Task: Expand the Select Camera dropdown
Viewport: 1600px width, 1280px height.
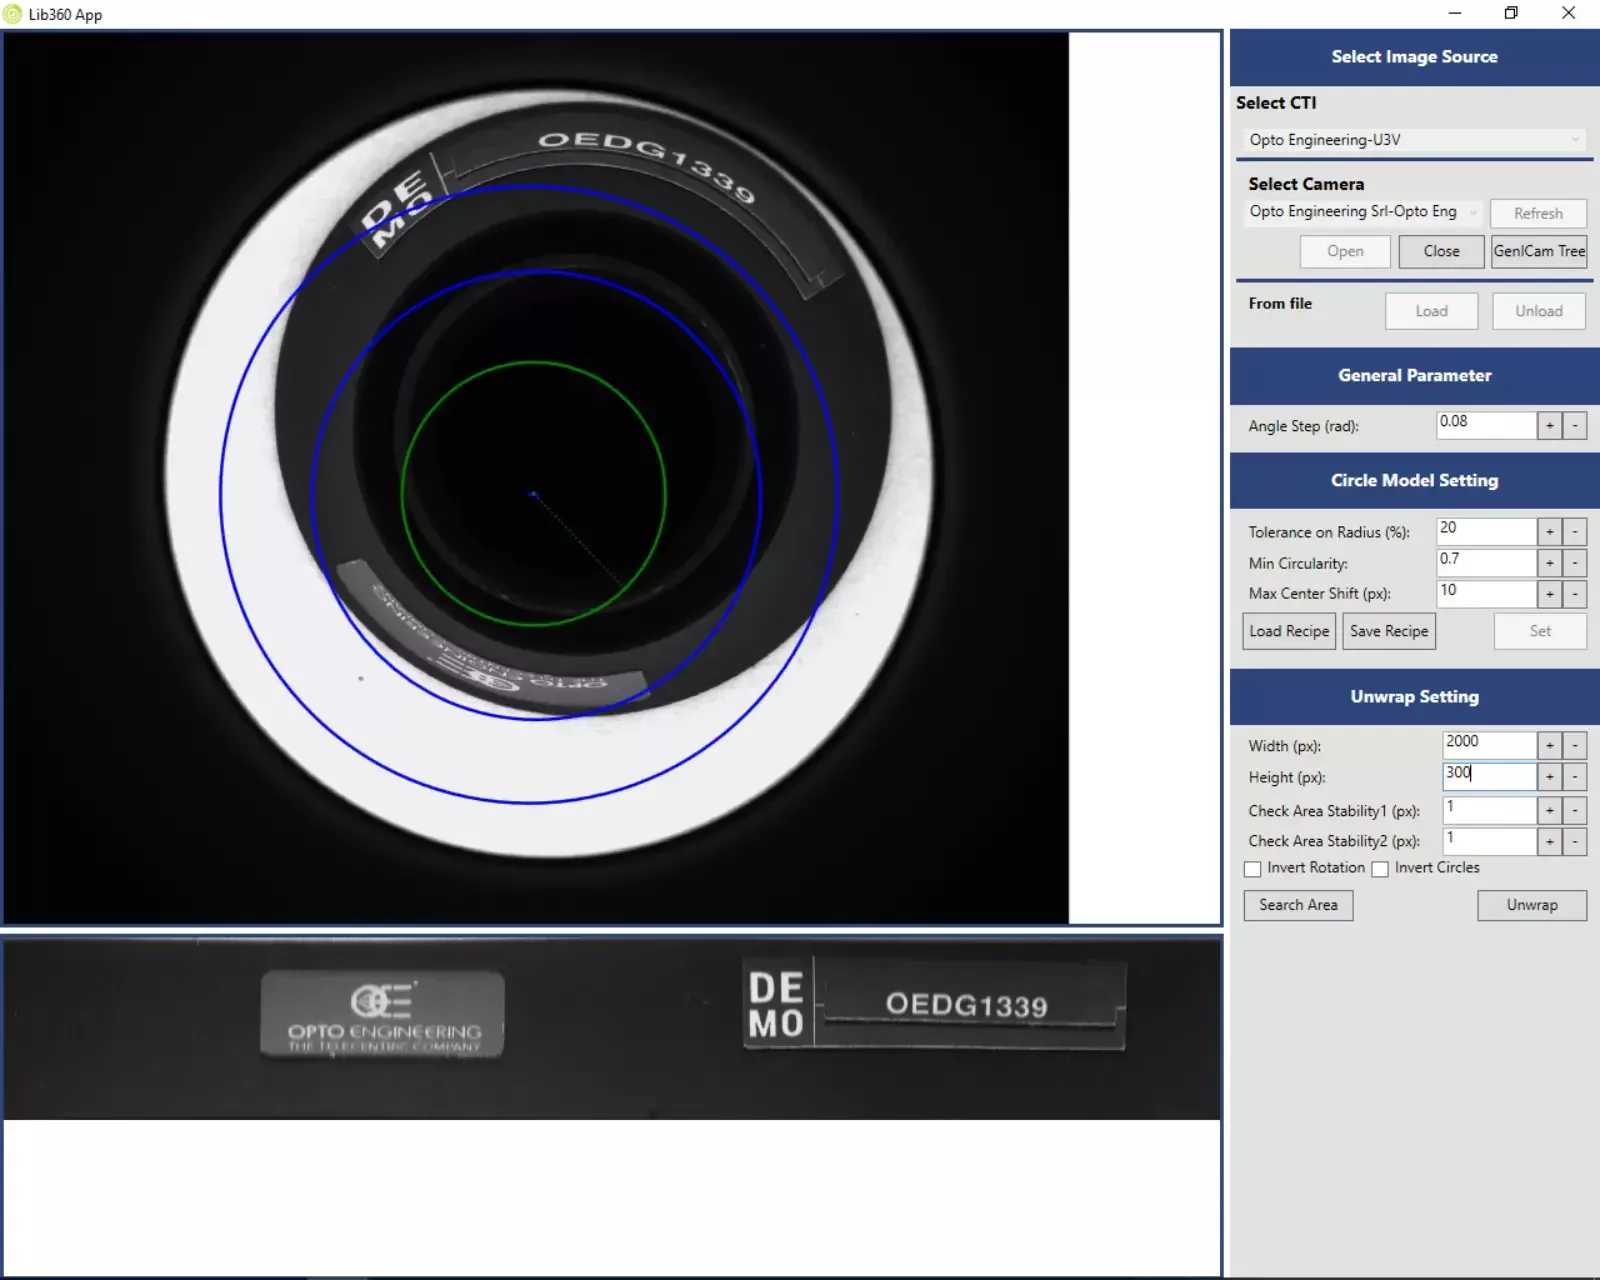Action: pyautogui.click(x=1363, y=212)
